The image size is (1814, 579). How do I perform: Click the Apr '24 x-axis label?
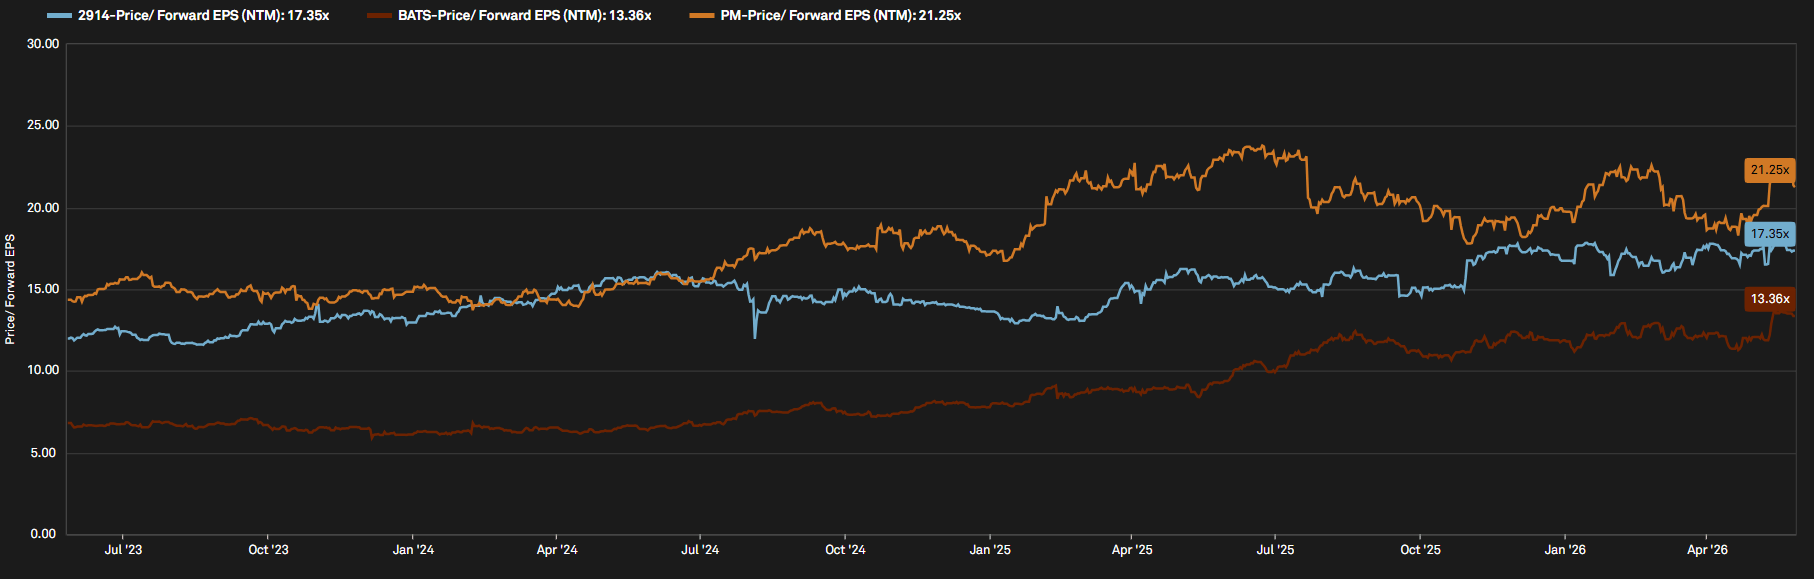click(x=557, y=550)
